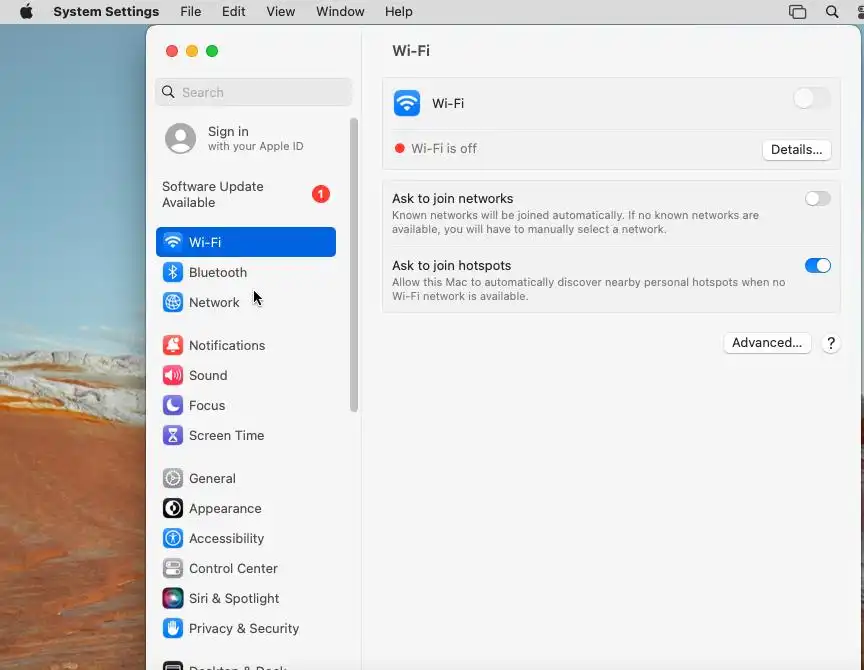Click the green full-screen window button

coord(212,51)
